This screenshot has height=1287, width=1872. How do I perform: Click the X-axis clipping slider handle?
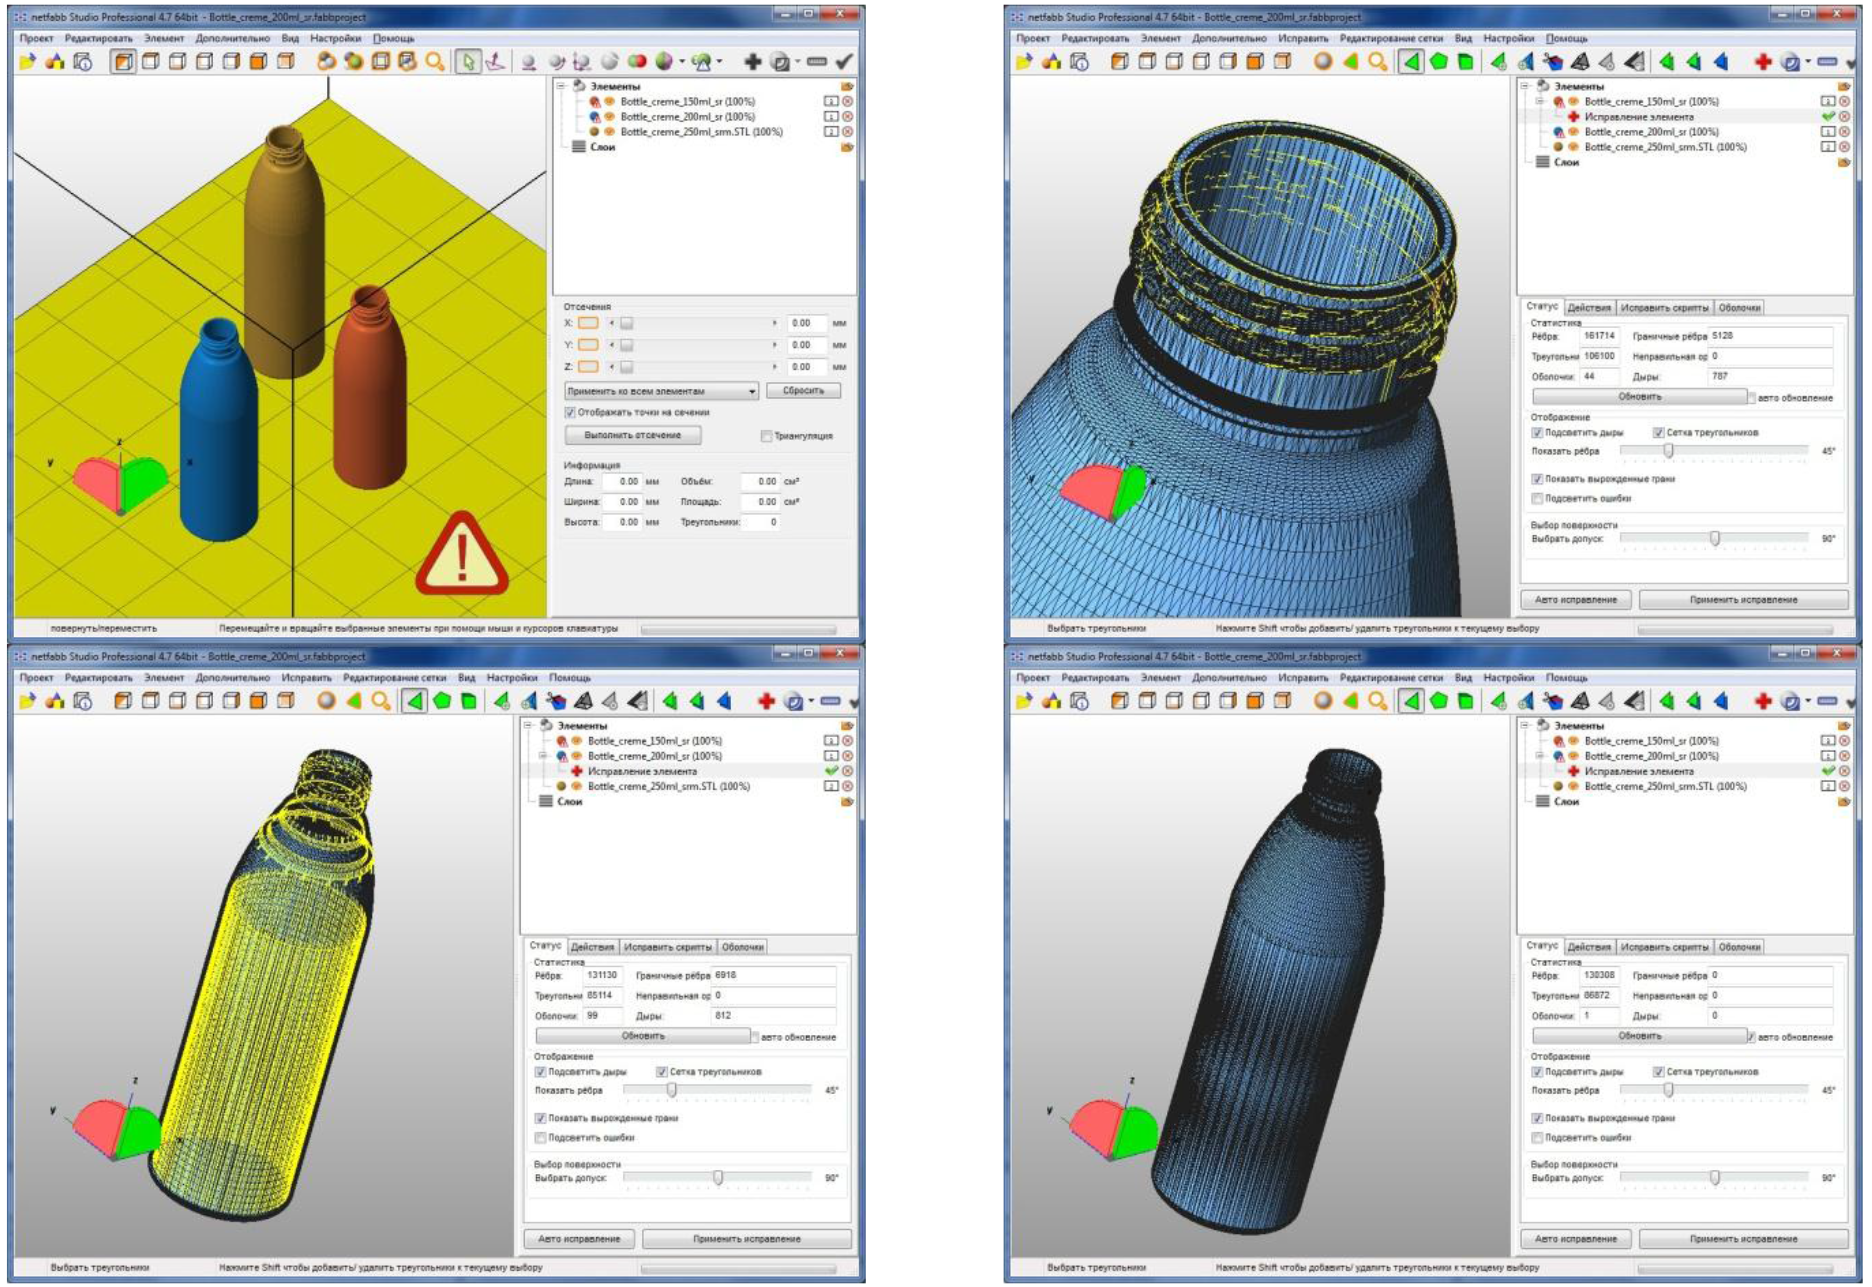pos(626,323)
